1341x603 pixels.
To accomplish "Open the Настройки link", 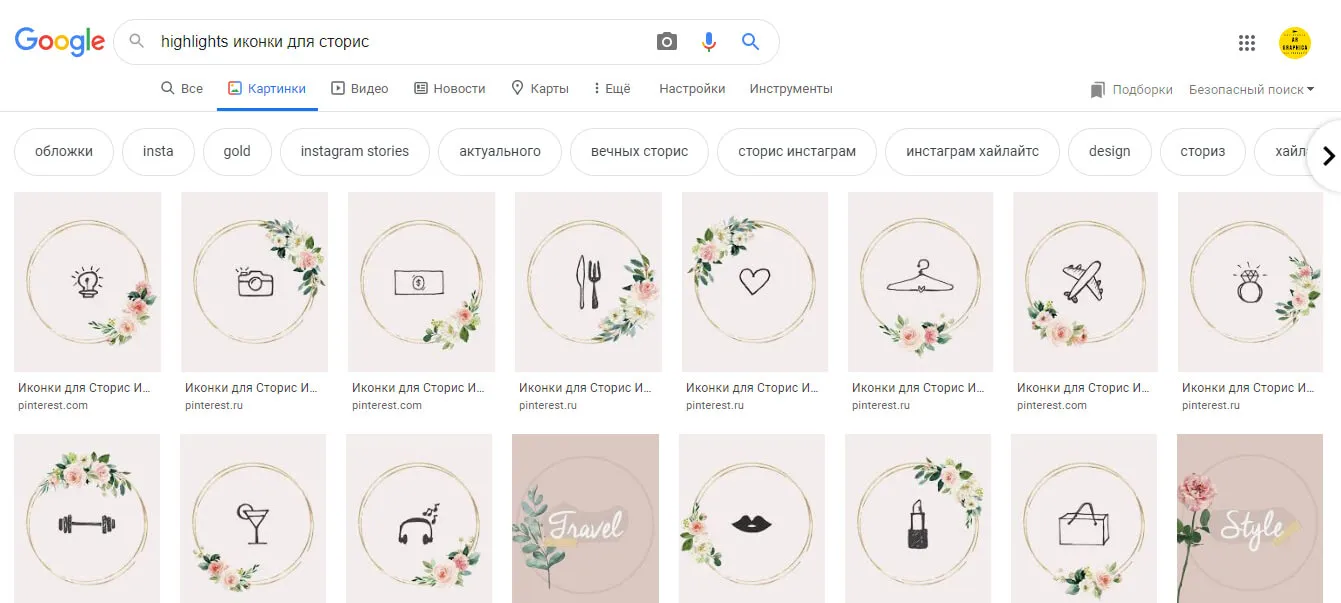I will [692, 88].
